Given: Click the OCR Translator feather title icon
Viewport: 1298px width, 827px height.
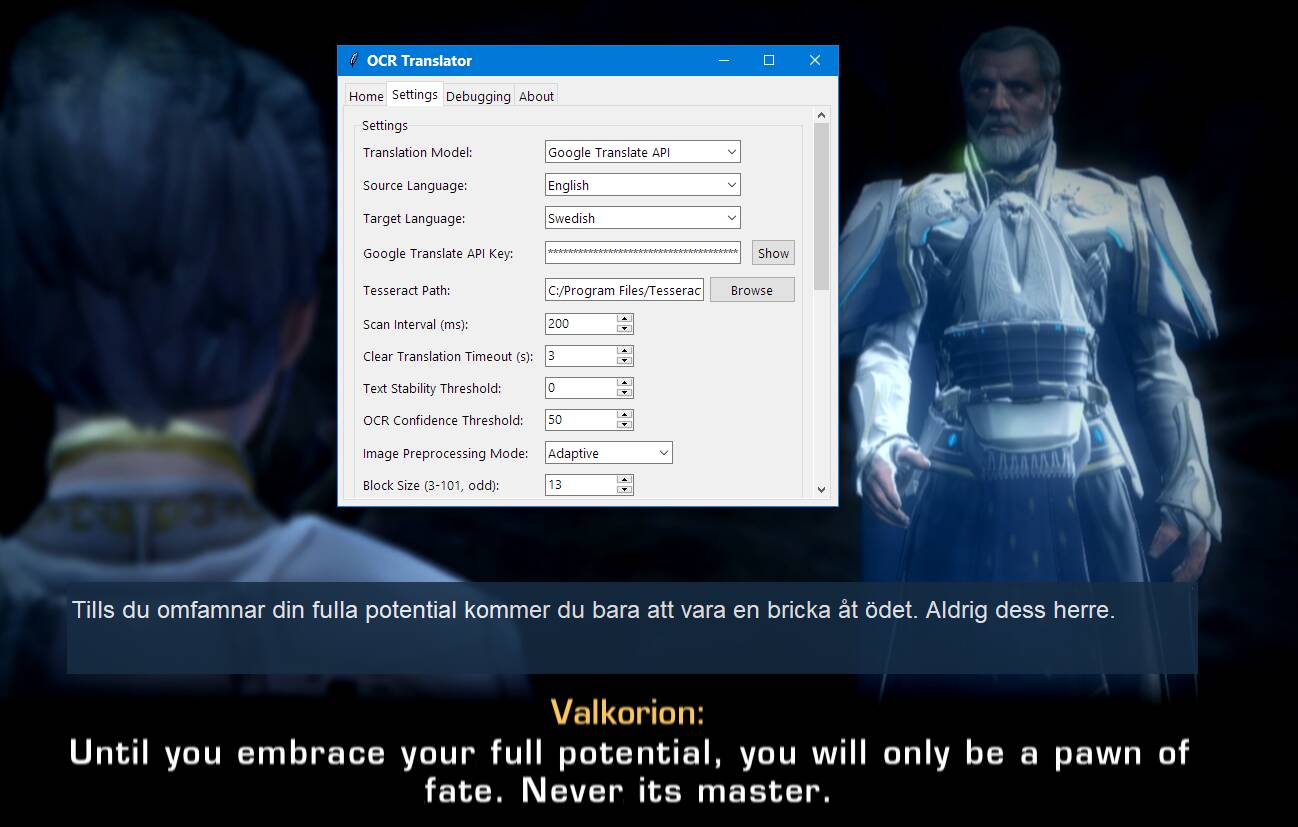Looking at the screenshot, I should point(352,60).
